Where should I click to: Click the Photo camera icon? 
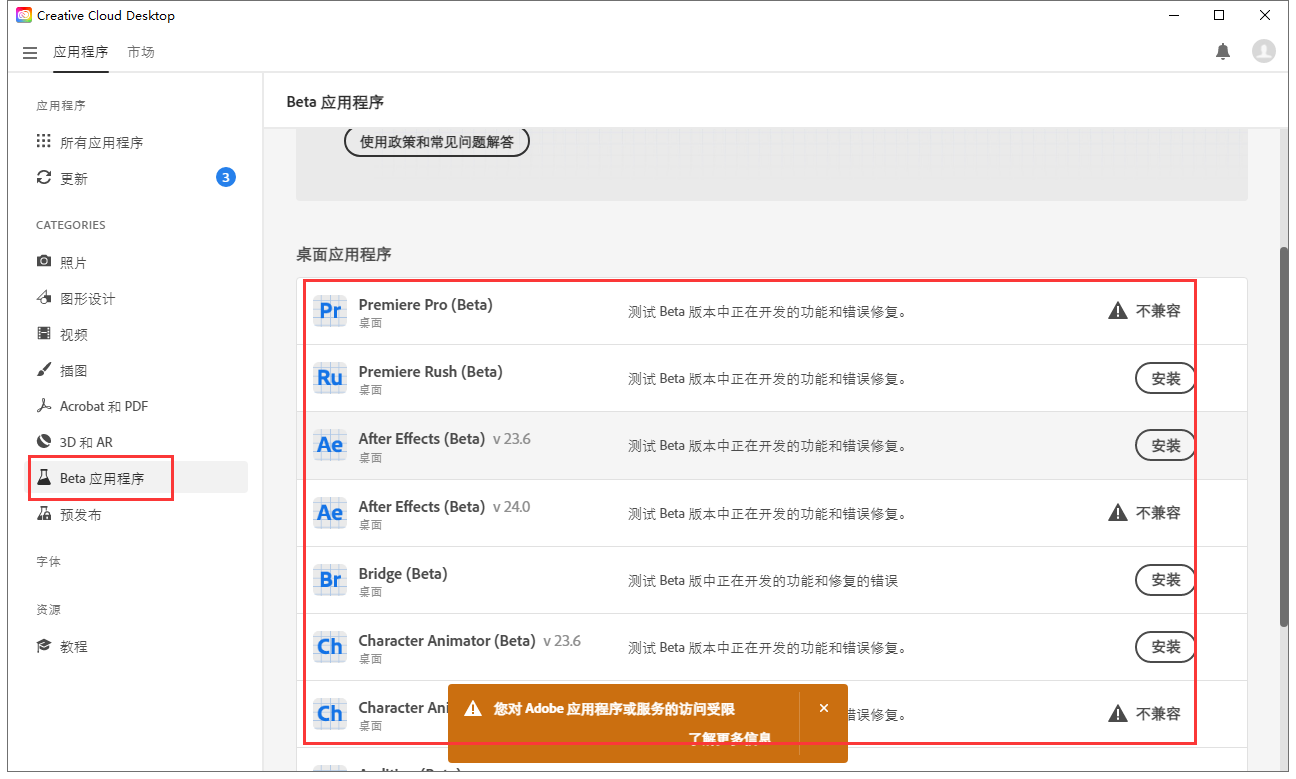44,261
